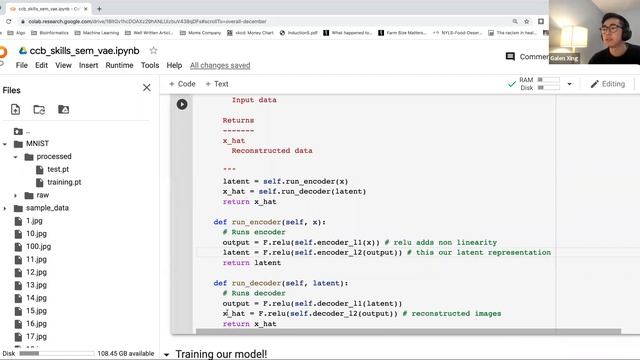Viewport: 640px width, 360px height.
Task: Click the test.pt file icon
Action: 40,169
